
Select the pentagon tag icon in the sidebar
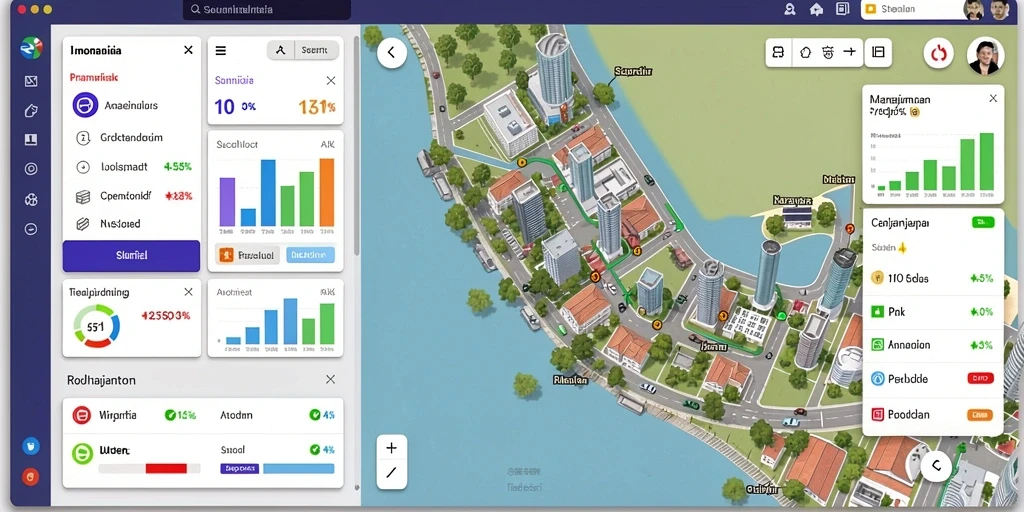pyautogui.click(x=31, y=110)
